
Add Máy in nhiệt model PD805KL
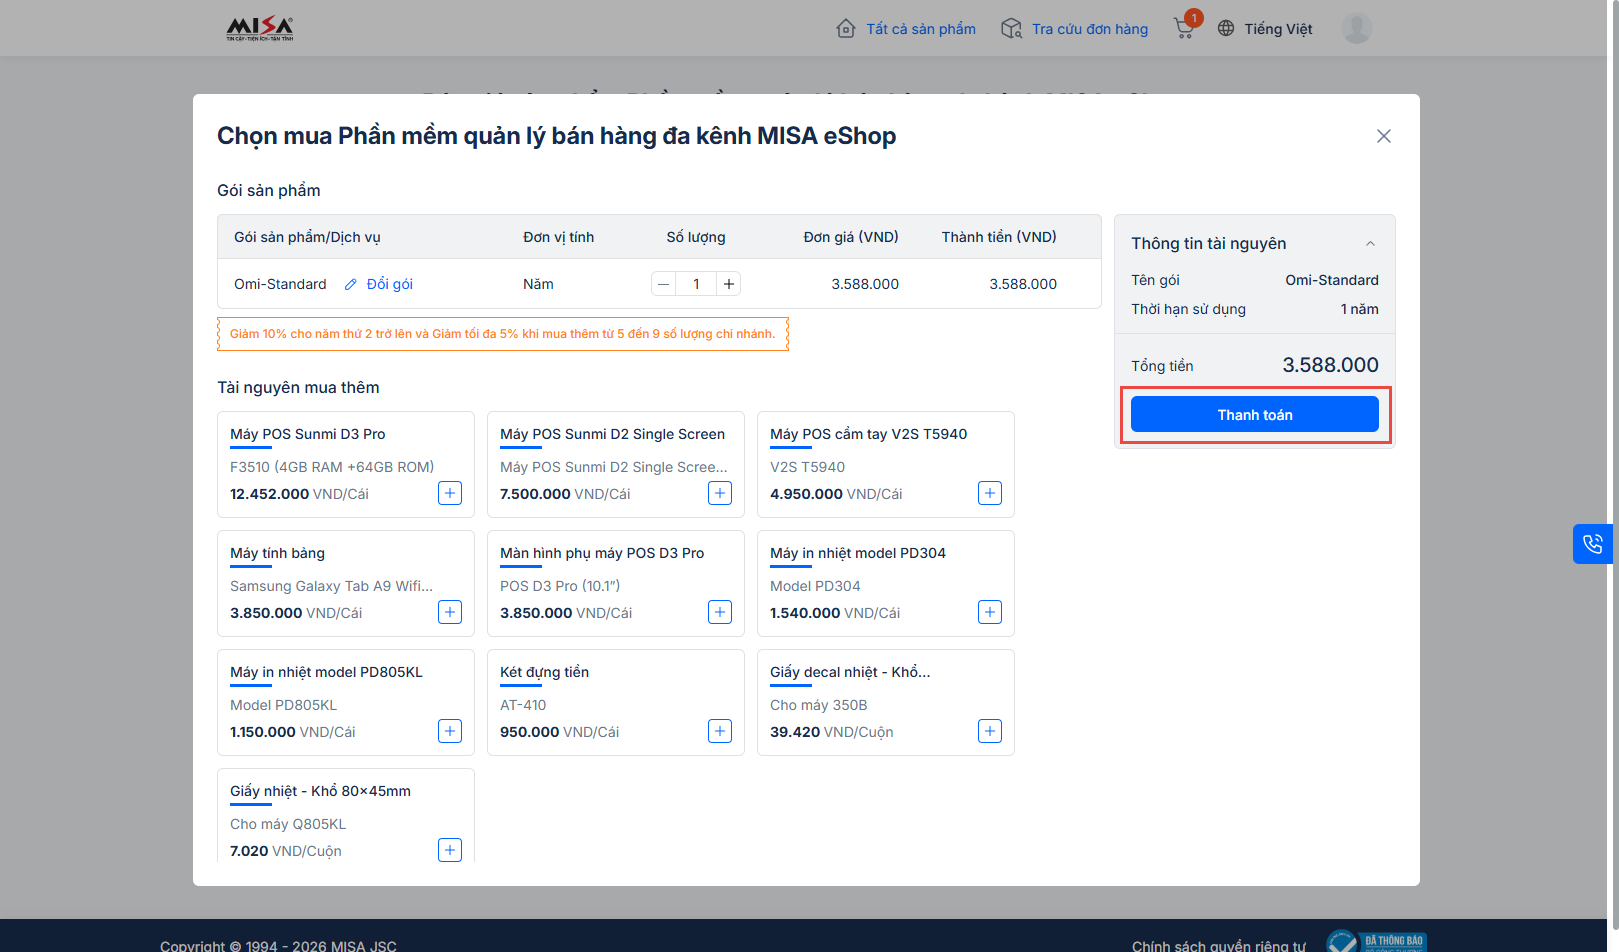coord(450,731)
